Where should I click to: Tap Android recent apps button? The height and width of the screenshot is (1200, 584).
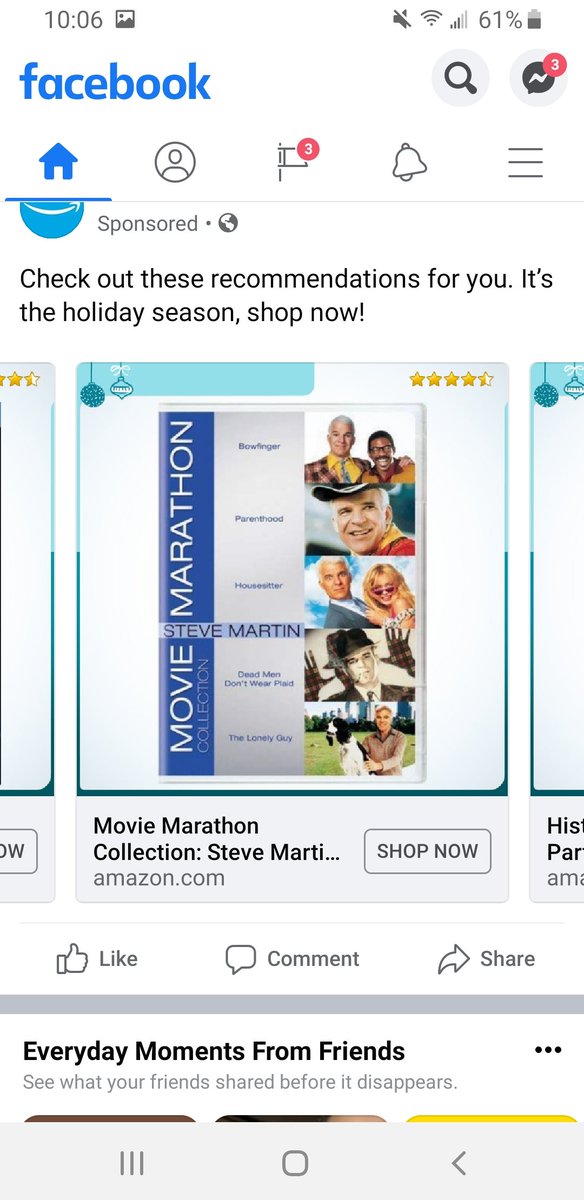click(x=132, y=1163)
